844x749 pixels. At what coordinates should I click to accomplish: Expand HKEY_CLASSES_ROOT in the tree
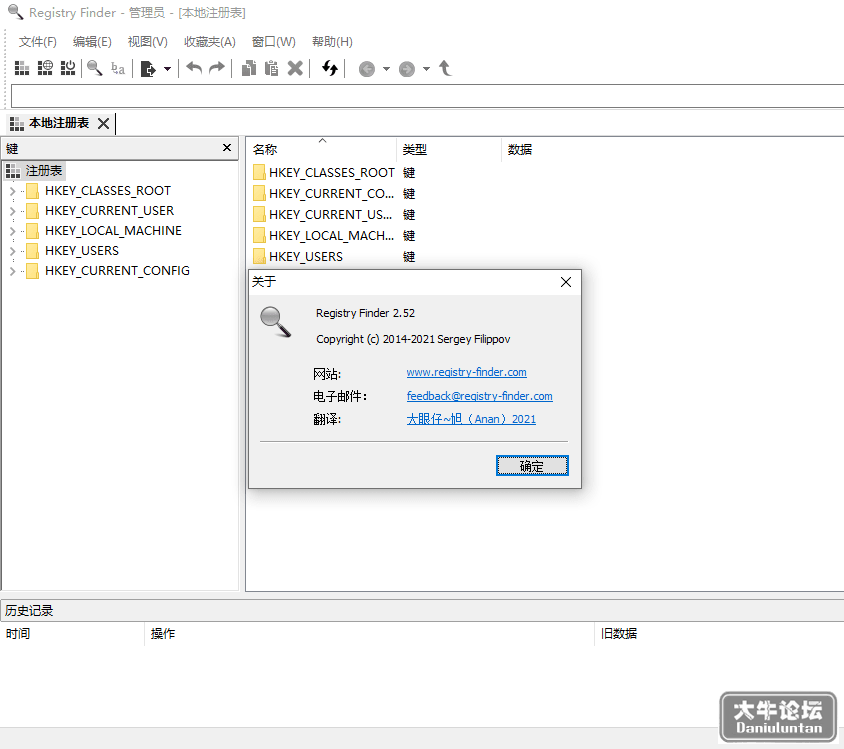click(12, 191)
